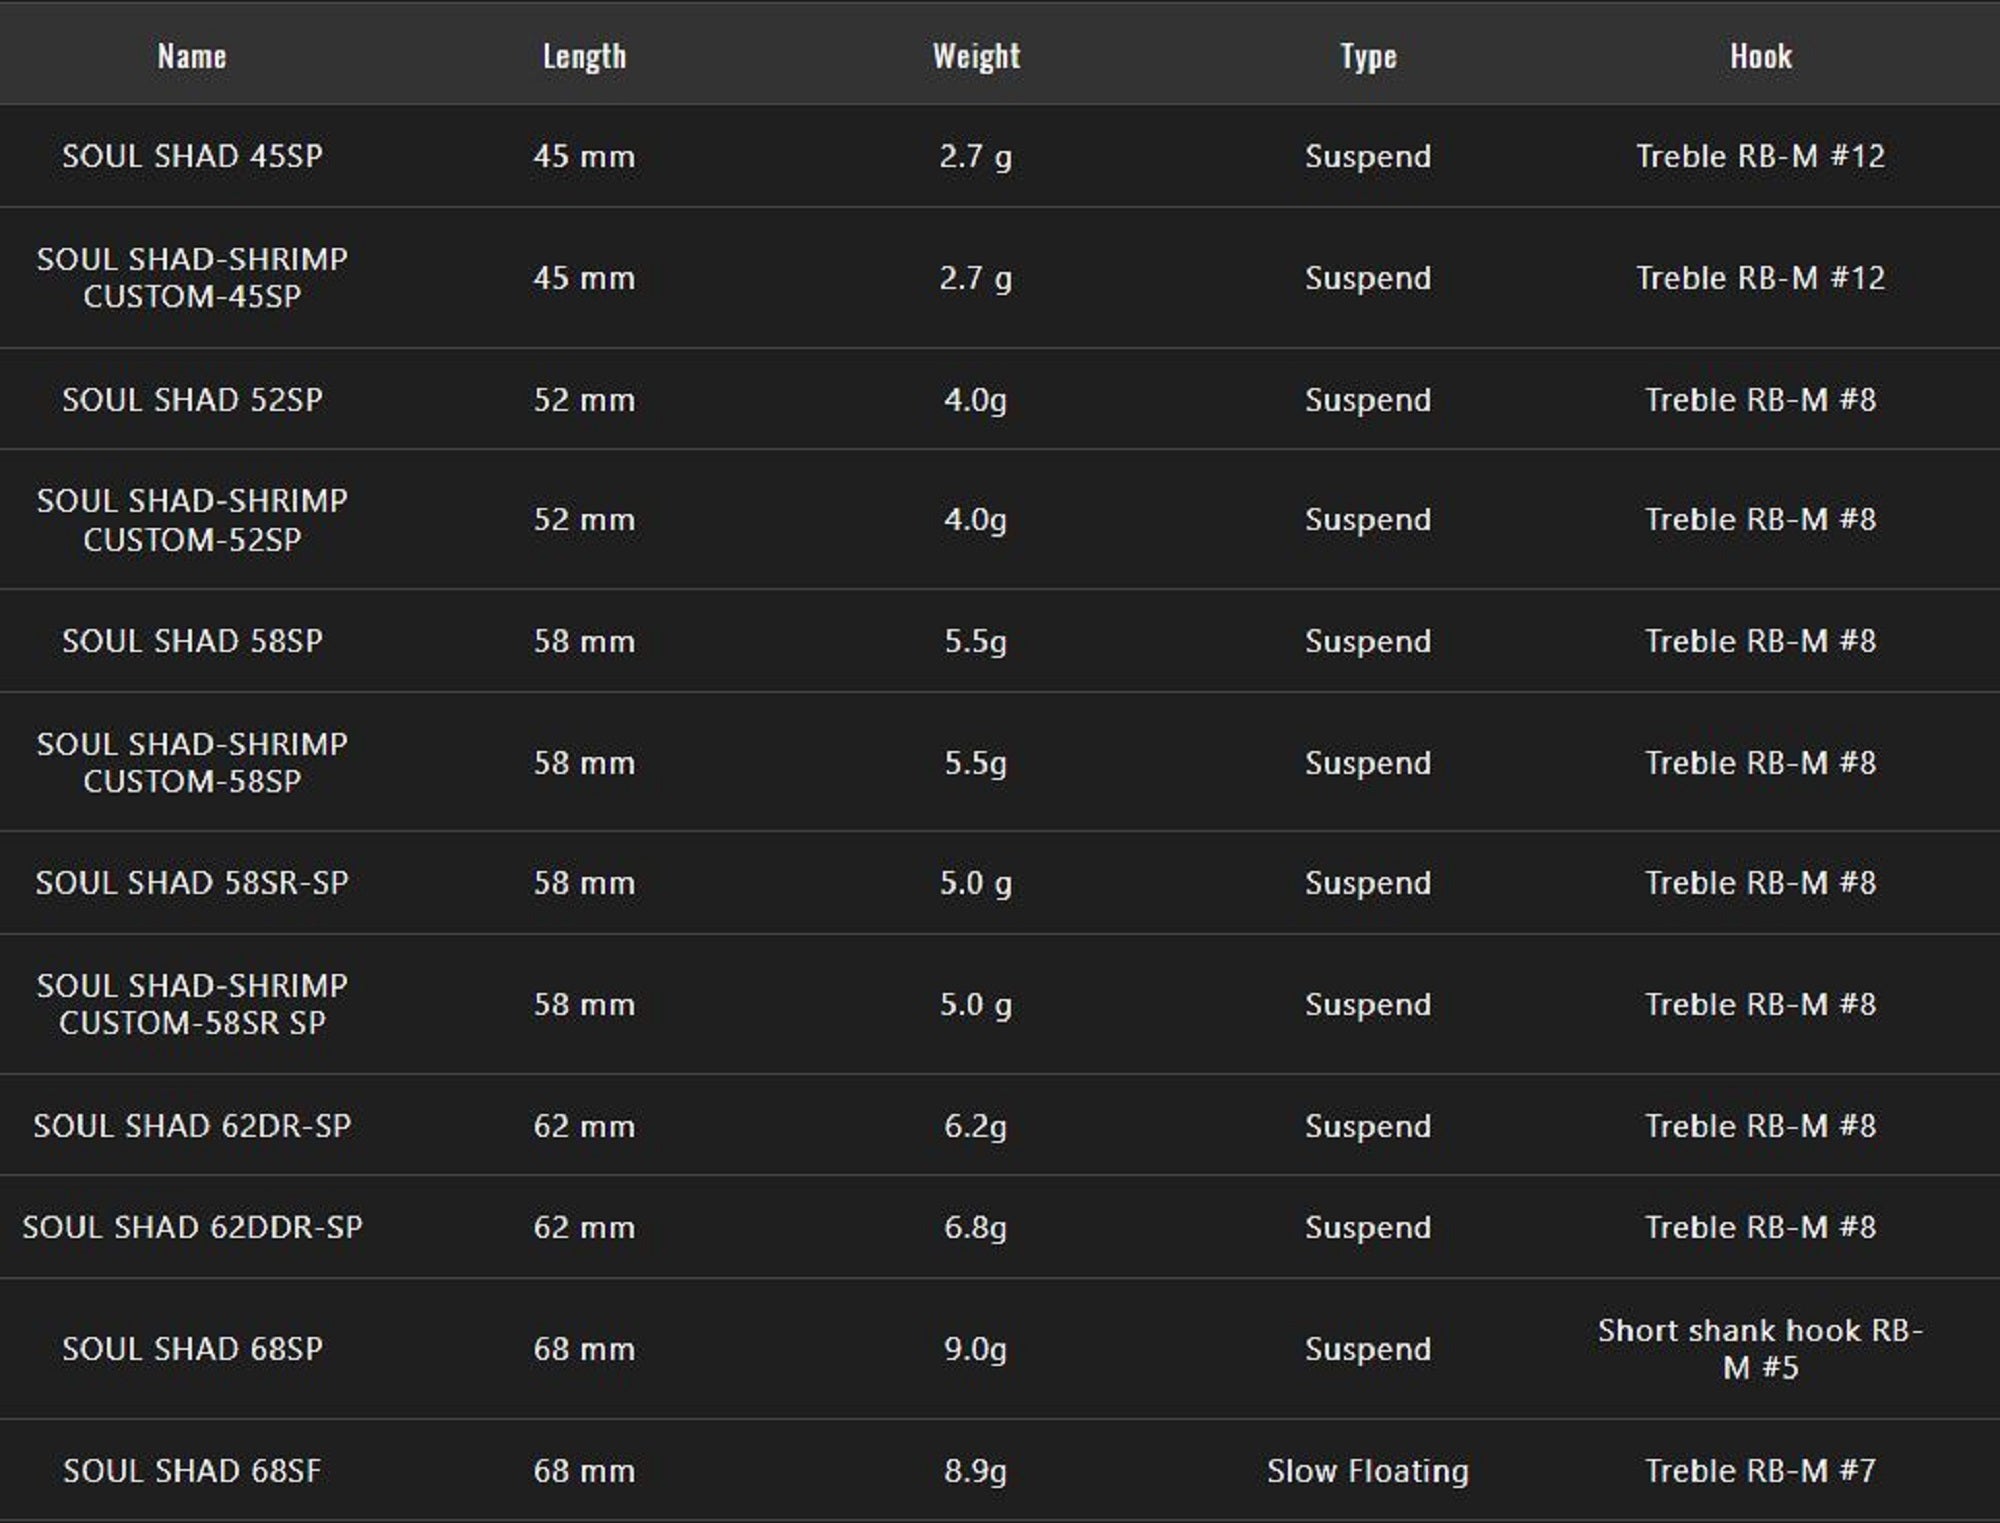
Task: Click SOUL SHAD-SHRIMP CUSTOM-45SP product name
Action: click(x=192, y=277)
